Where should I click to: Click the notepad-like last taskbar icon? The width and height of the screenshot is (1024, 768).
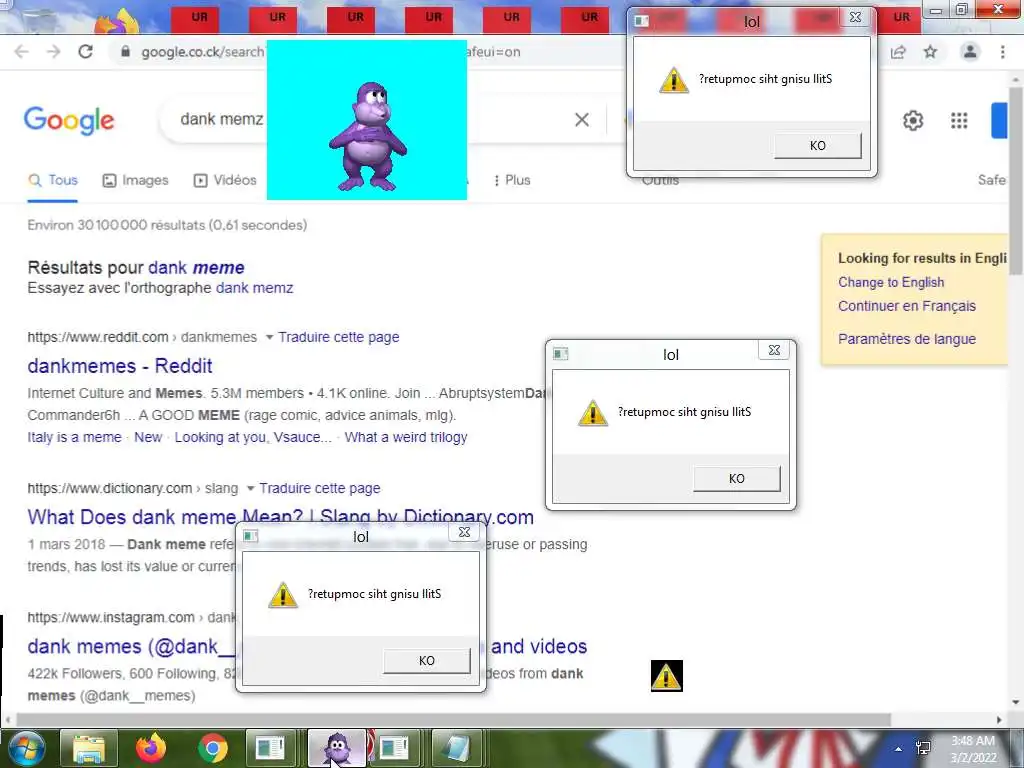(x=455, y=748)
